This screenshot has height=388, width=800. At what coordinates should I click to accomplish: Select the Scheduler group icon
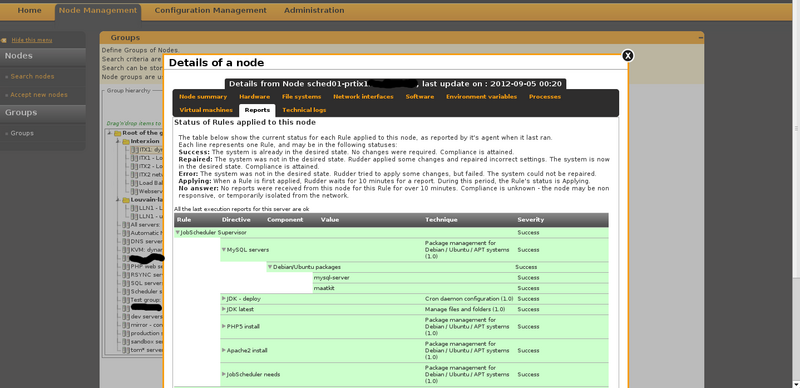126,292
